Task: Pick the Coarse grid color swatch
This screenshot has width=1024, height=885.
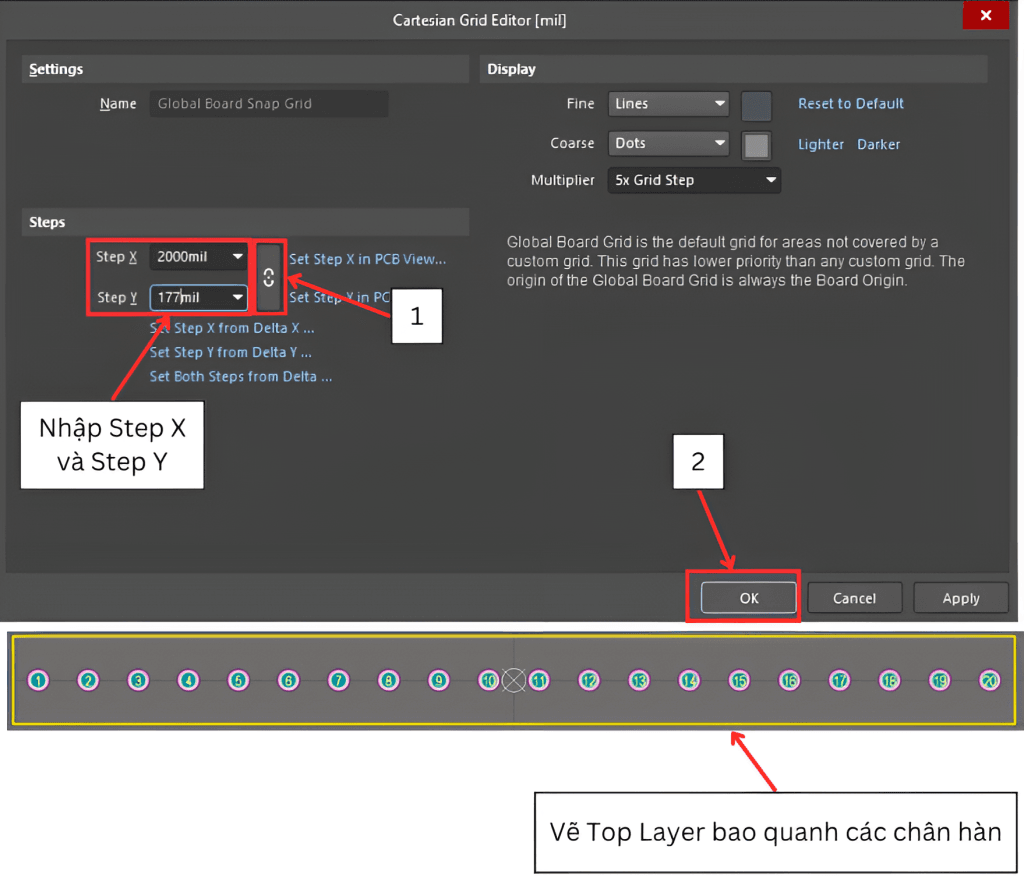Action: (756, 145)
